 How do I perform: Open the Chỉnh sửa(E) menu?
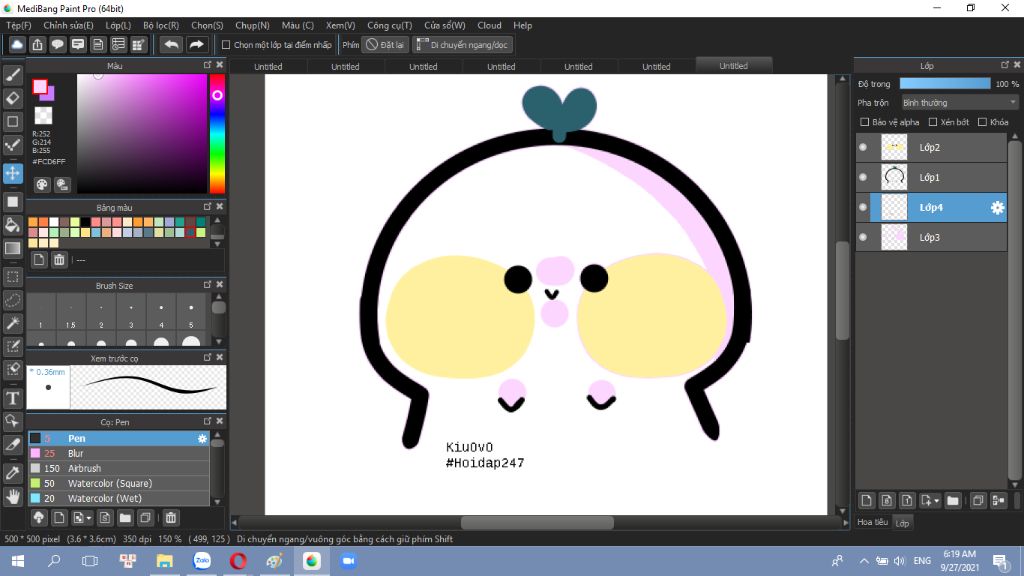(x=69, y=25)
